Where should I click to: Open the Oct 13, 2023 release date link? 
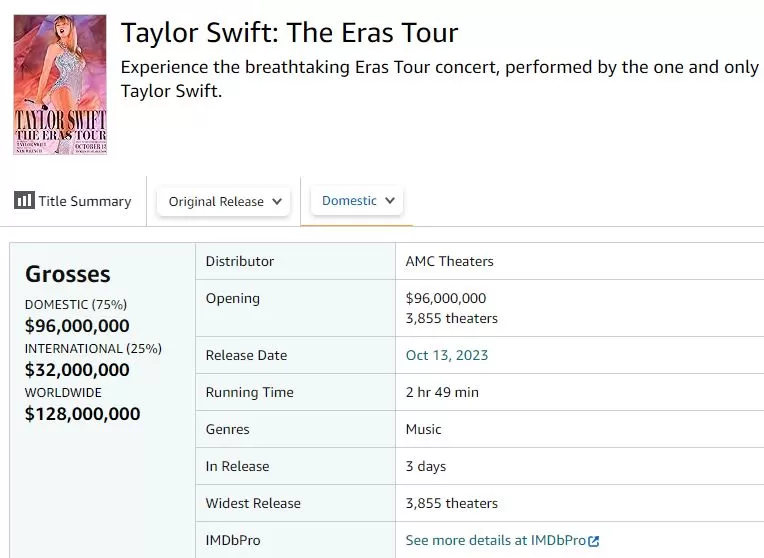point(447,355)
